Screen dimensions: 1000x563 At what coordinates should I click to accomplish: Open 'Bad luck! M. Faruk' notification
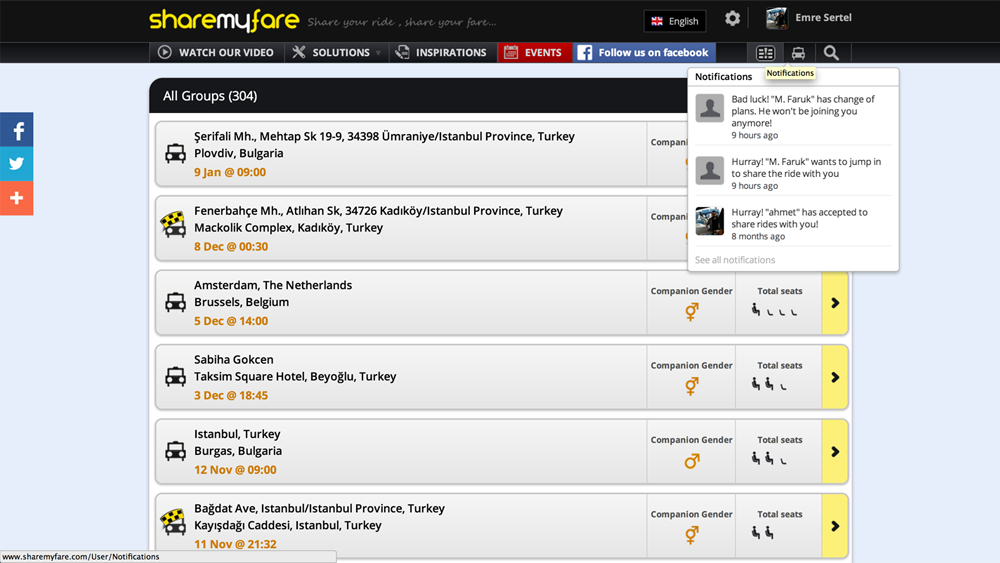[x=793, y=117]
